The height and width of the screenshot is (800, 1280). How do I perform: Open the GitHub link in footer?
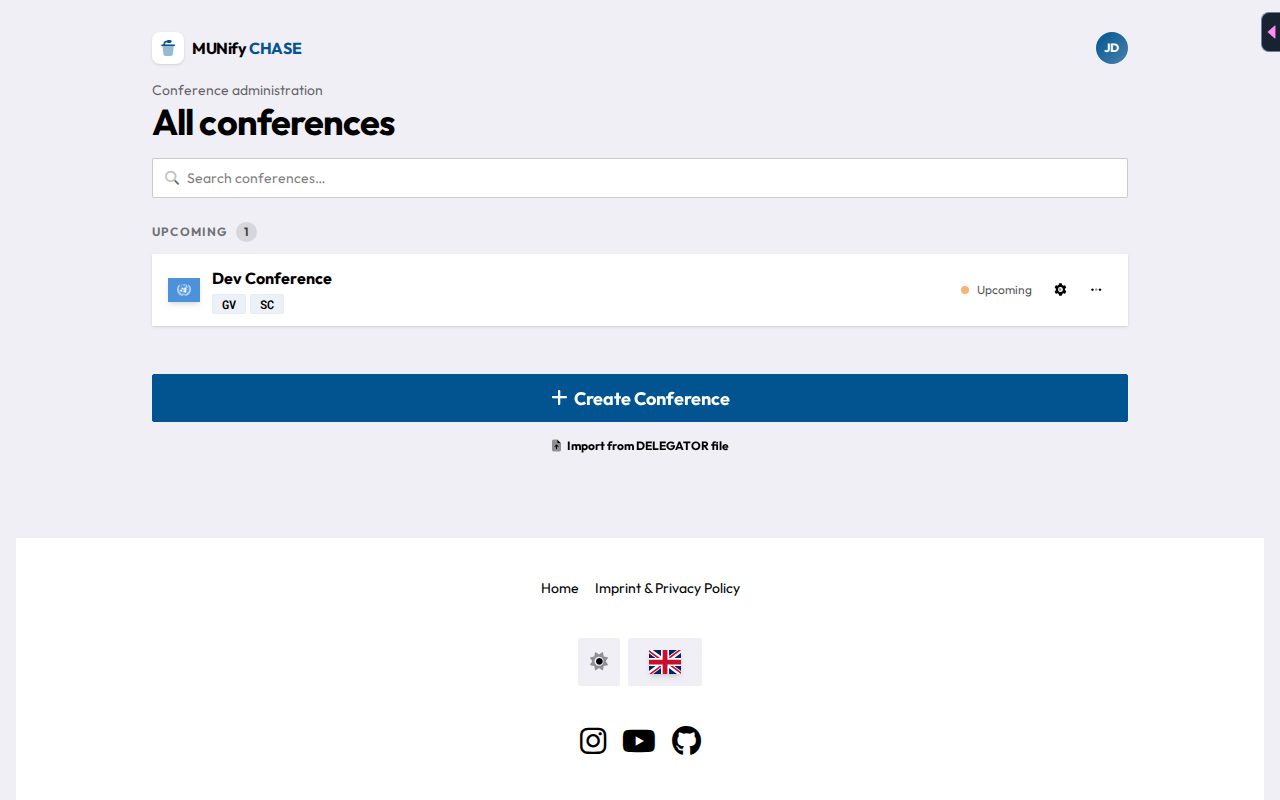click(686, 741)
